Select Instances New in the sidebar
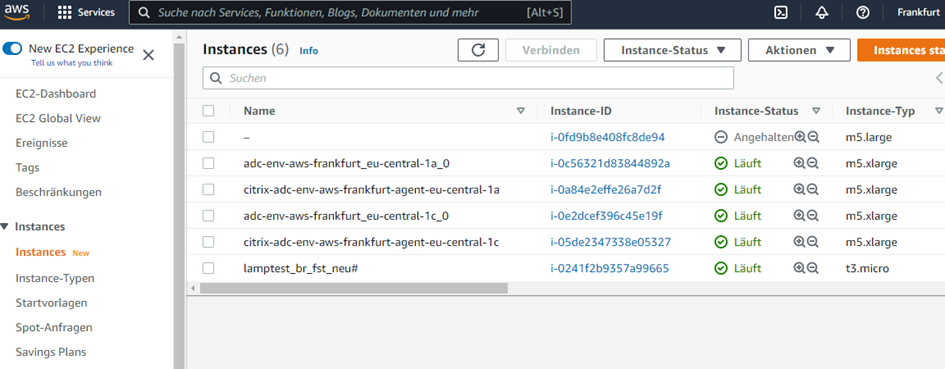Image resolution: width=945 pixels, height=369 pixels. 40,252
